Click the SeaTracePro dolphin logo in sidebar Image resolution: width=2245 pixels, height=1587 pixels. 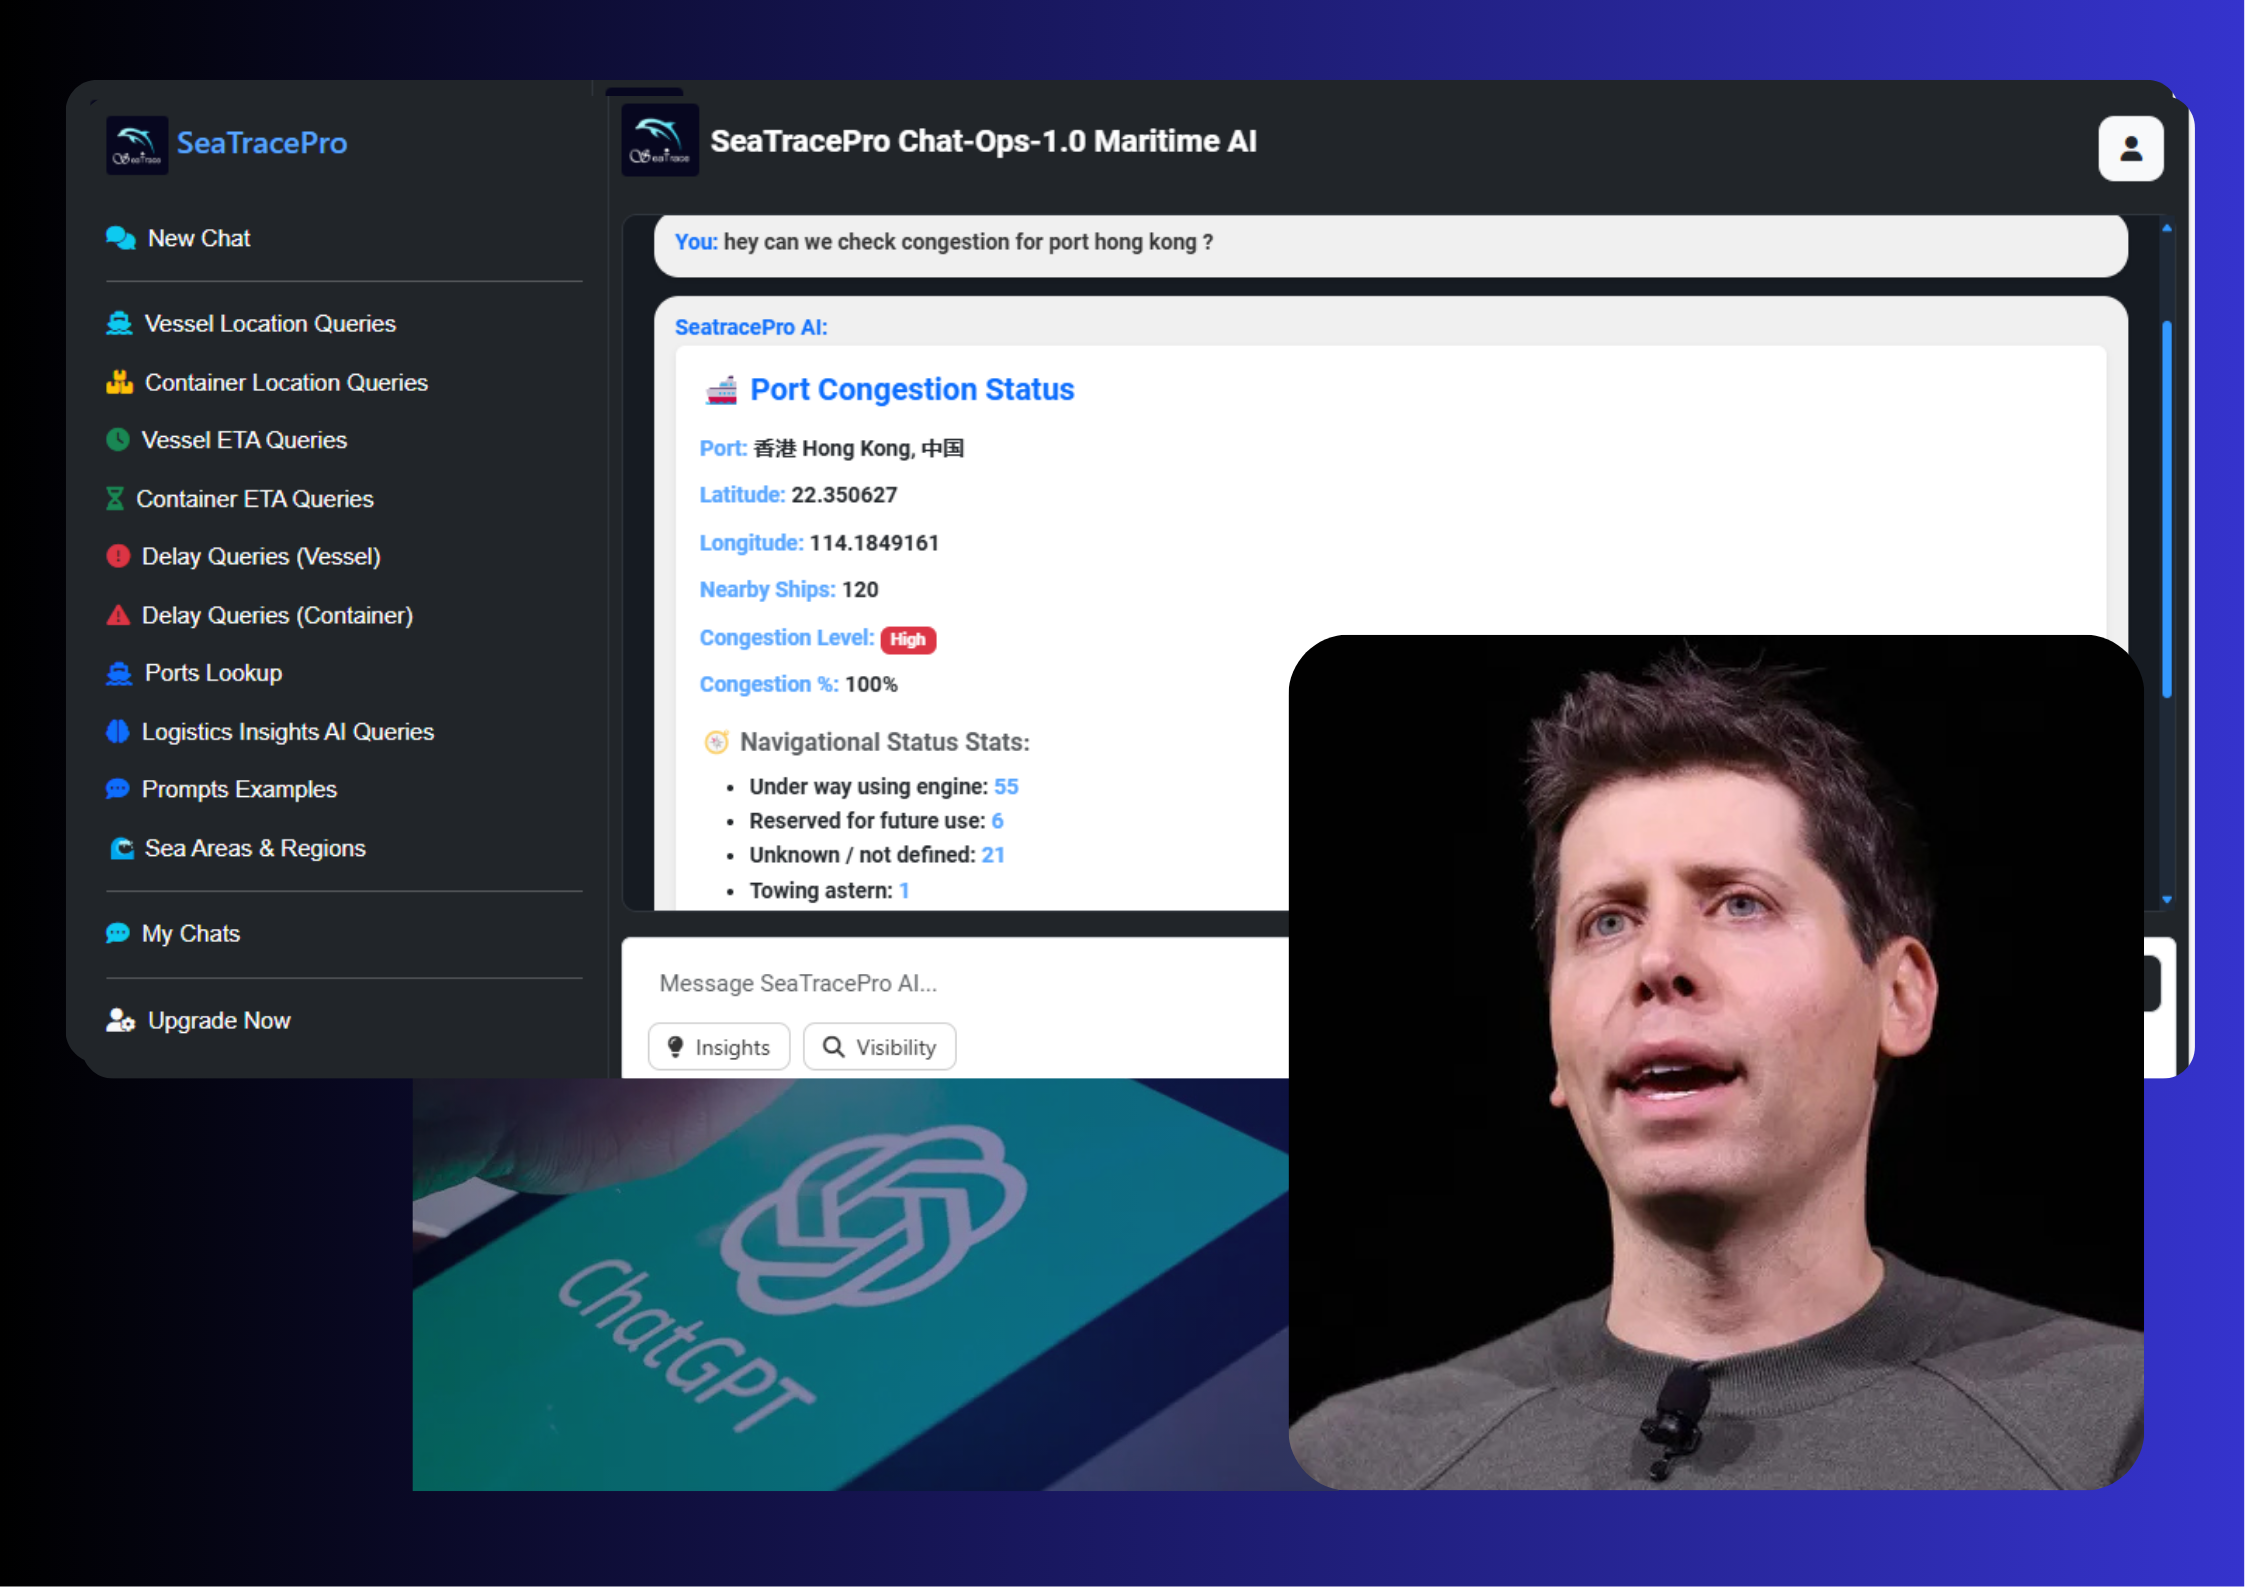[137, 145]
